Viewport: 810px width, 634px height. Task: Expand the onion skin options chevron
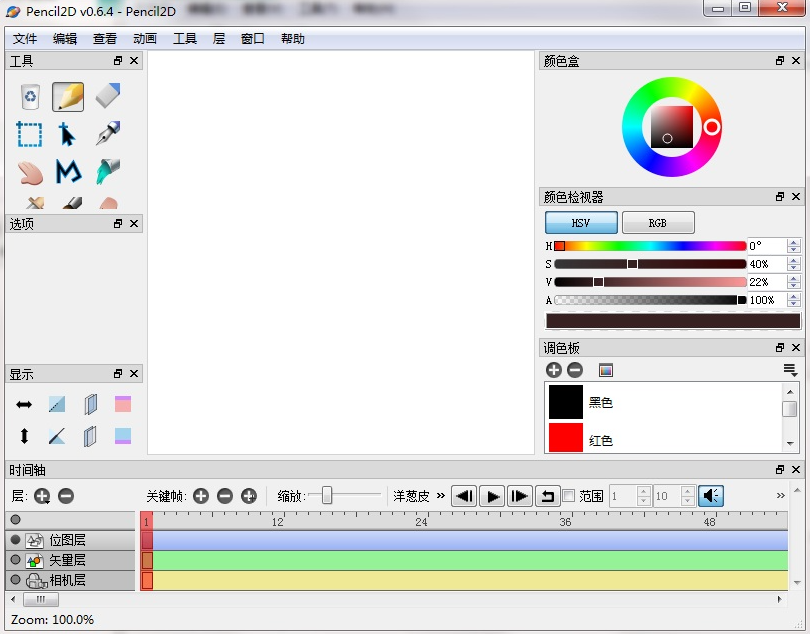click(x=441, y=495)
